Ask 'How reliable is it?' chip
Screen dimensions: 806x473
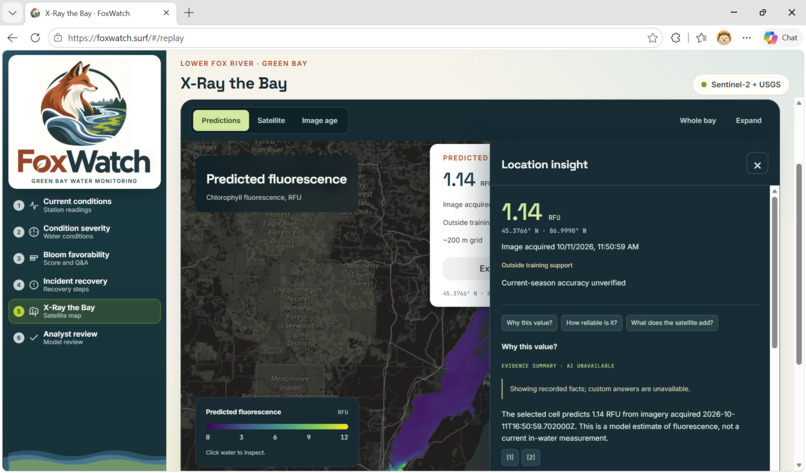click(x=592, y=323)
